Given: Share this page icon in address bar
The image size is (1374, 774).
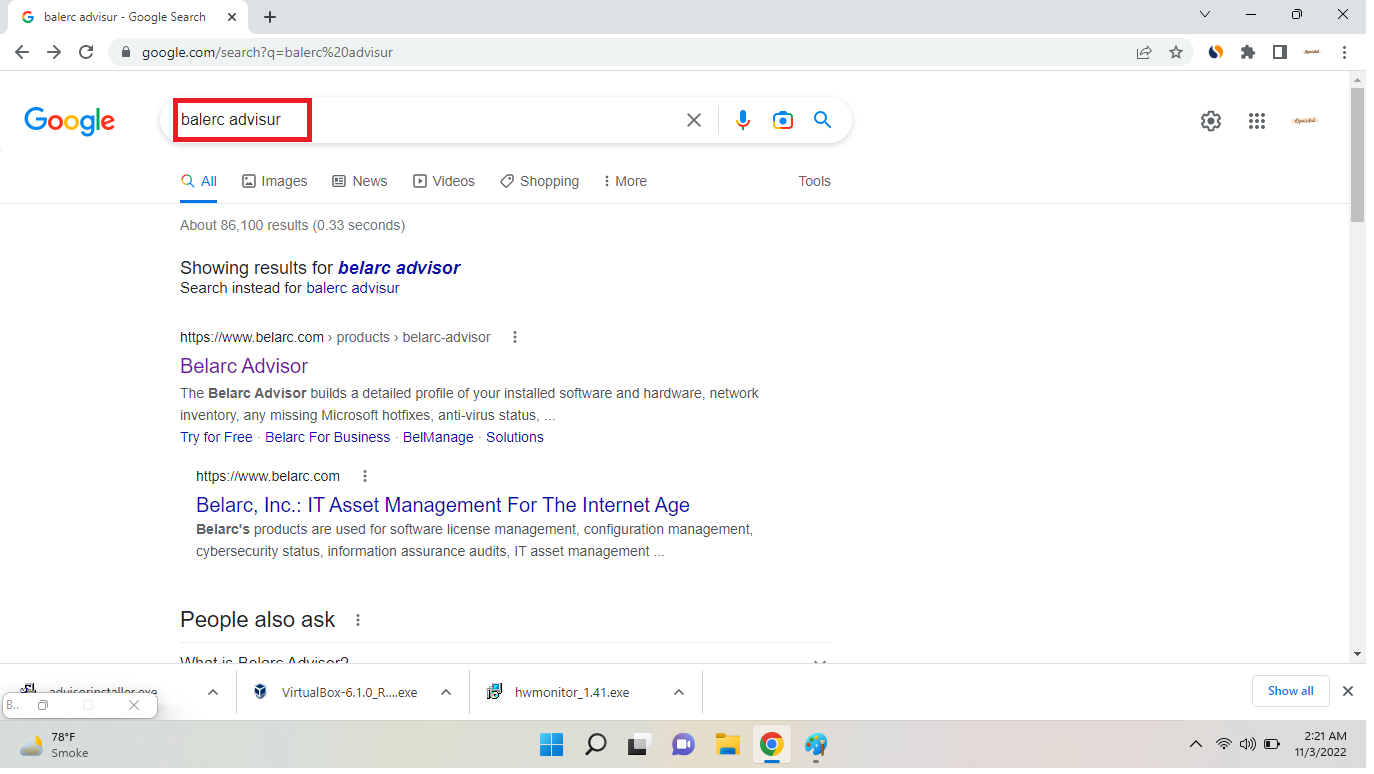Looking at the screenshot, I should (1144, 52).
